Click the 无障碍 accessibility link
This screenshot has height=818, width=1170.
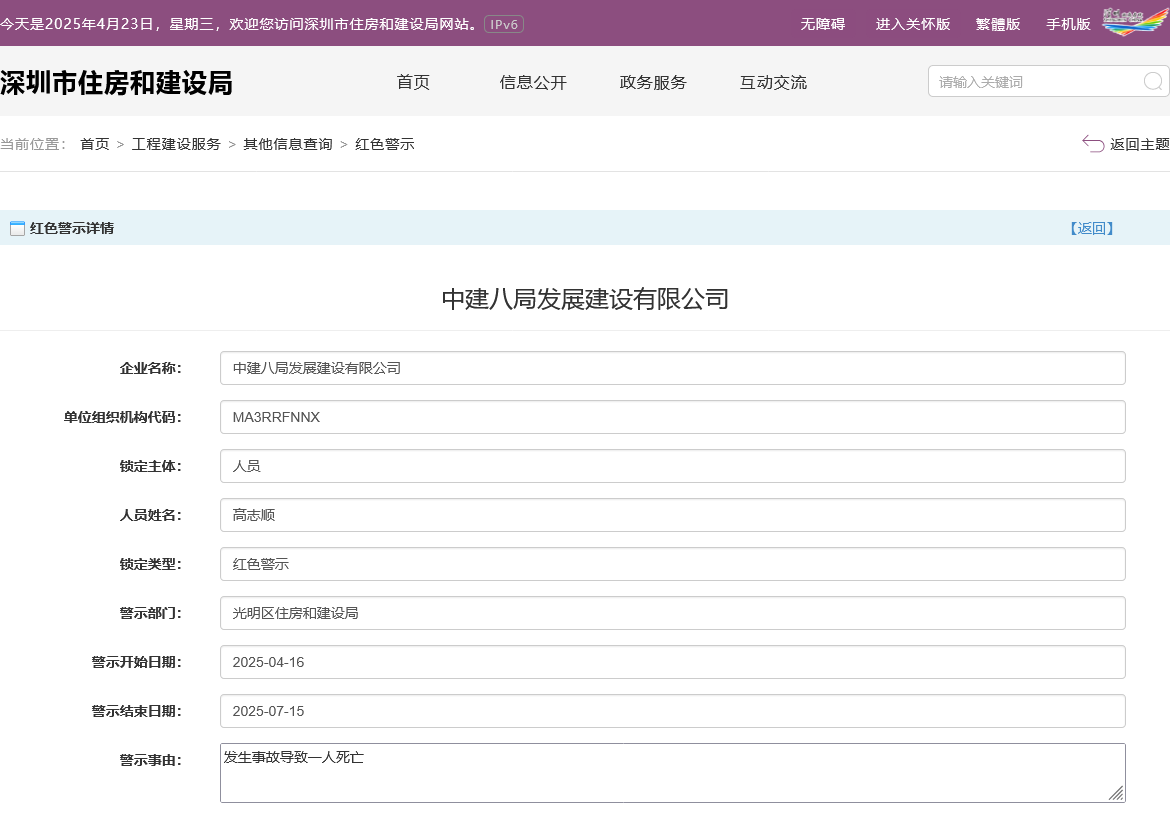tap(822, 24)
